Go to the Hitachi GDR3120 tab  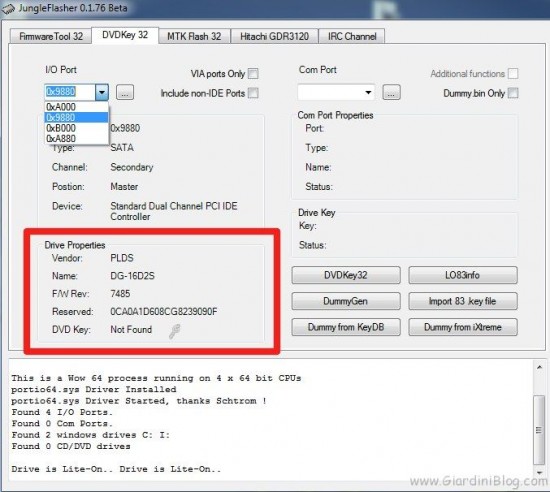click(274, 36)
